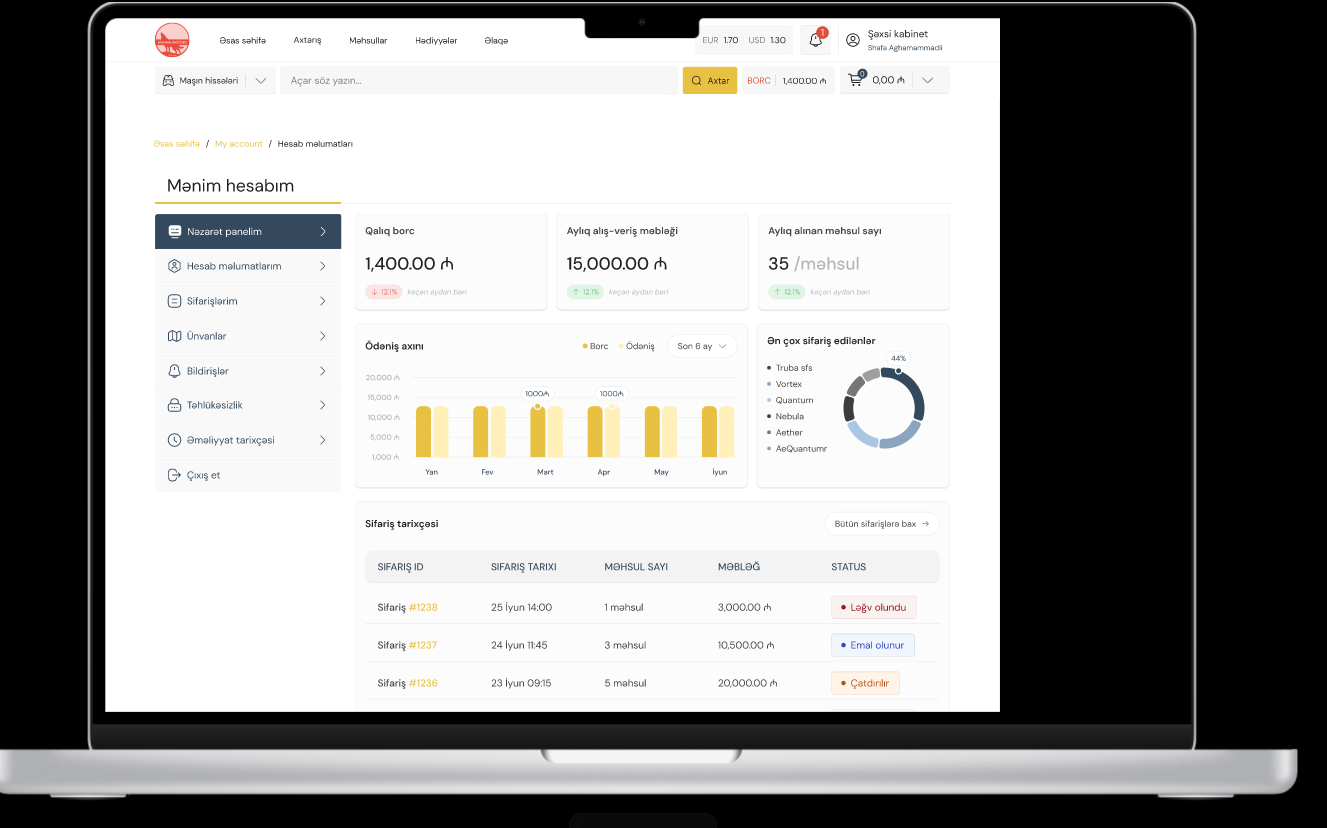Toggle the Ödəniş legend in chart
This screenshot has width=1327, height=828.
636,346
